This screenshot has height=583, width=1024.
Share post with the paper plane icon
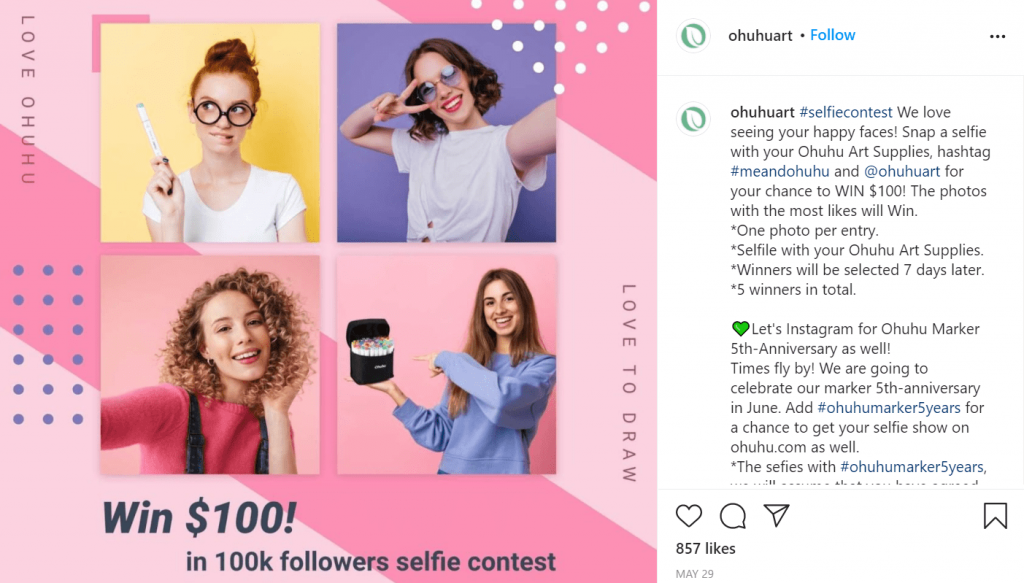(776, 515)
